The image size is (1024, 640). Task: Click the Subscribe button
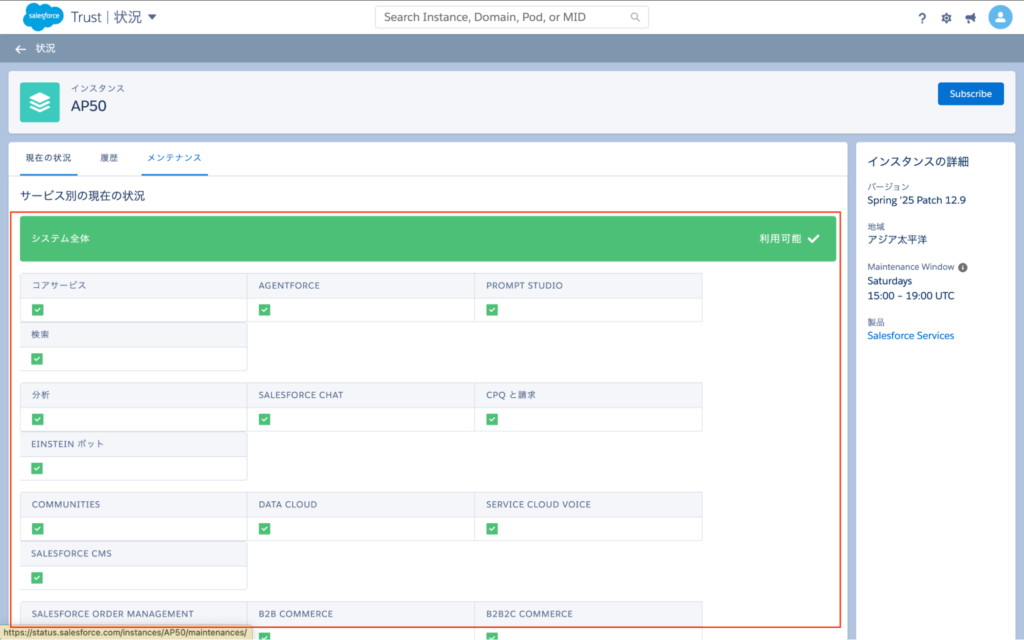pyautogui.click(x=970, y=94)
